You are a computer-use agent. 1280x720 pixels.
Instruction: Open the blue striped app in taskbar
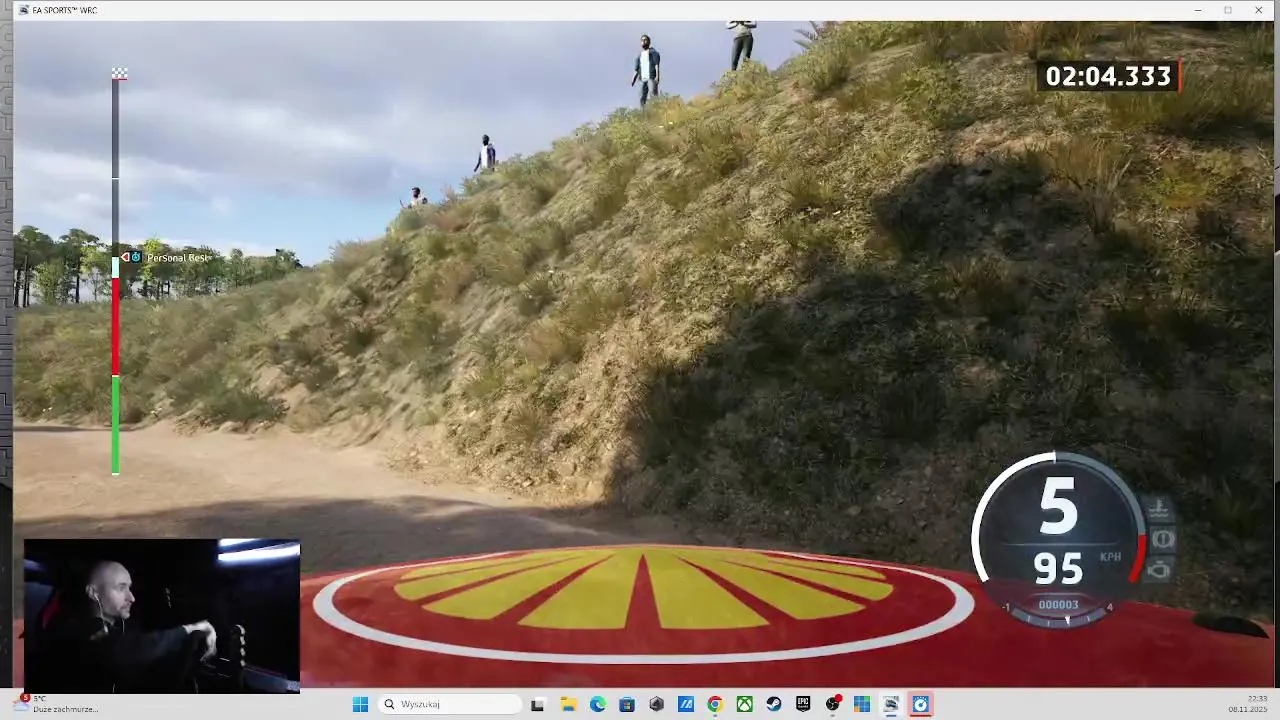pyautogui.click(x=686, y=704)
